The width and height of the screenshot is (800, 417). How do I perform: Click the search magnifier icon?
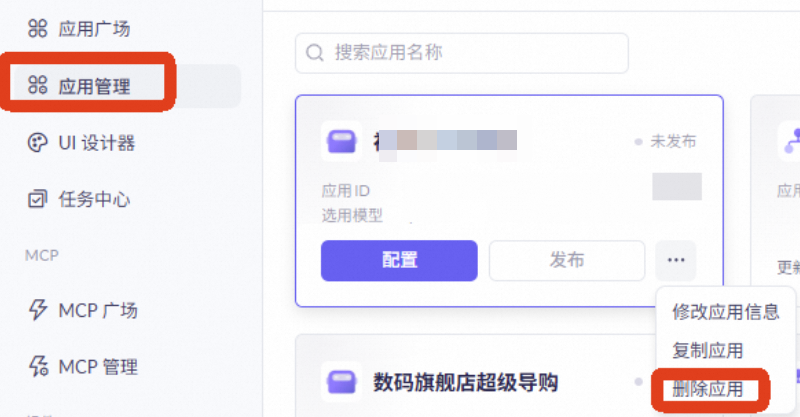click(x=315, y=53)
